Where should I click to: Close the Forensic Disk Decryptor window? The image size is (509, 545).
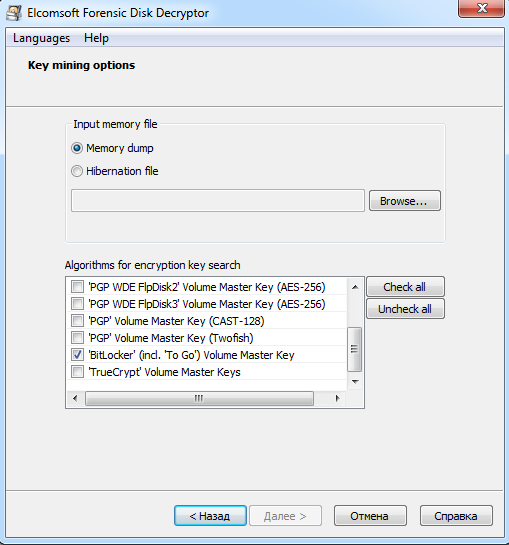tap(482, 8)
